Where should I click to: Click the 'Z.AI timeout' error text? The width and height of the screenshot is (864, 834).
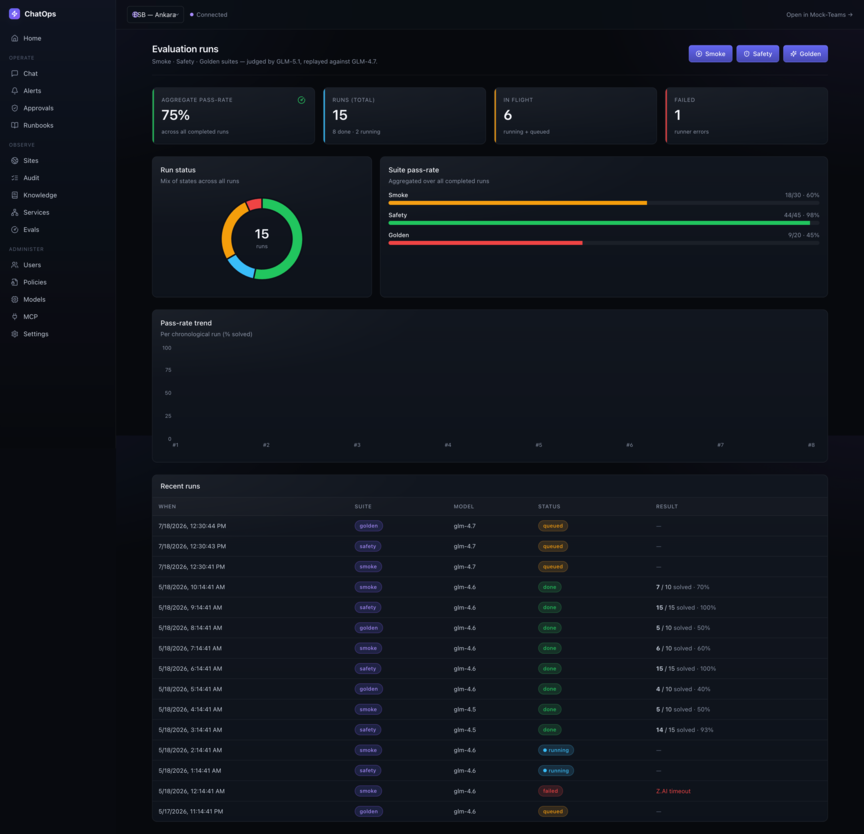(x=673, y=790)
